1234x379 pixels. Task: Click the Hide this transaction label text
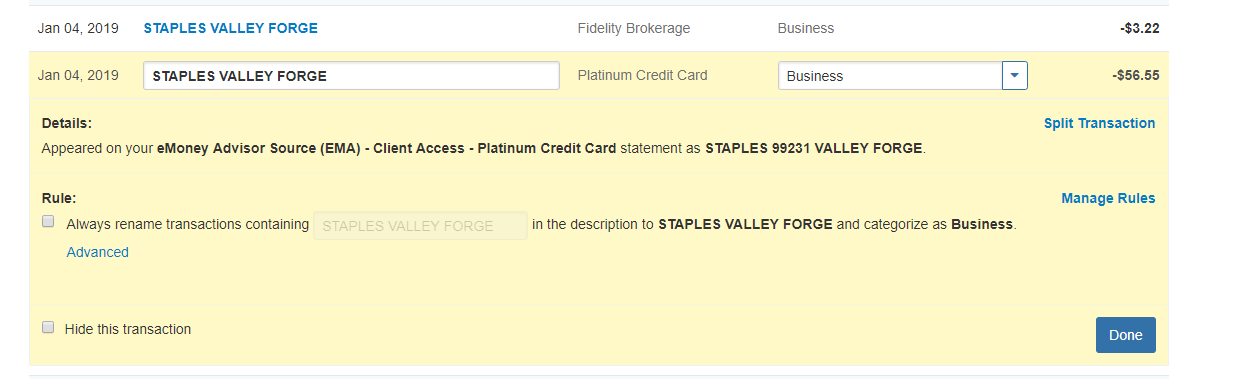(128, 328)
